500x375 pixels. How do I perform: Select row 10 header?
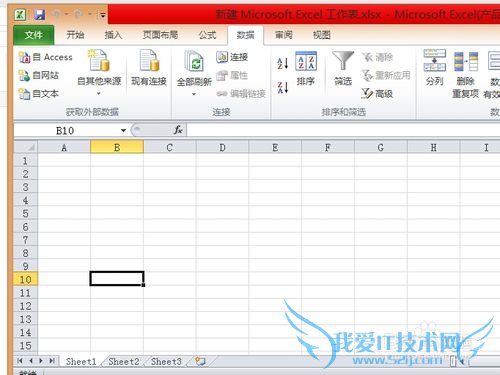coord(26,279)
